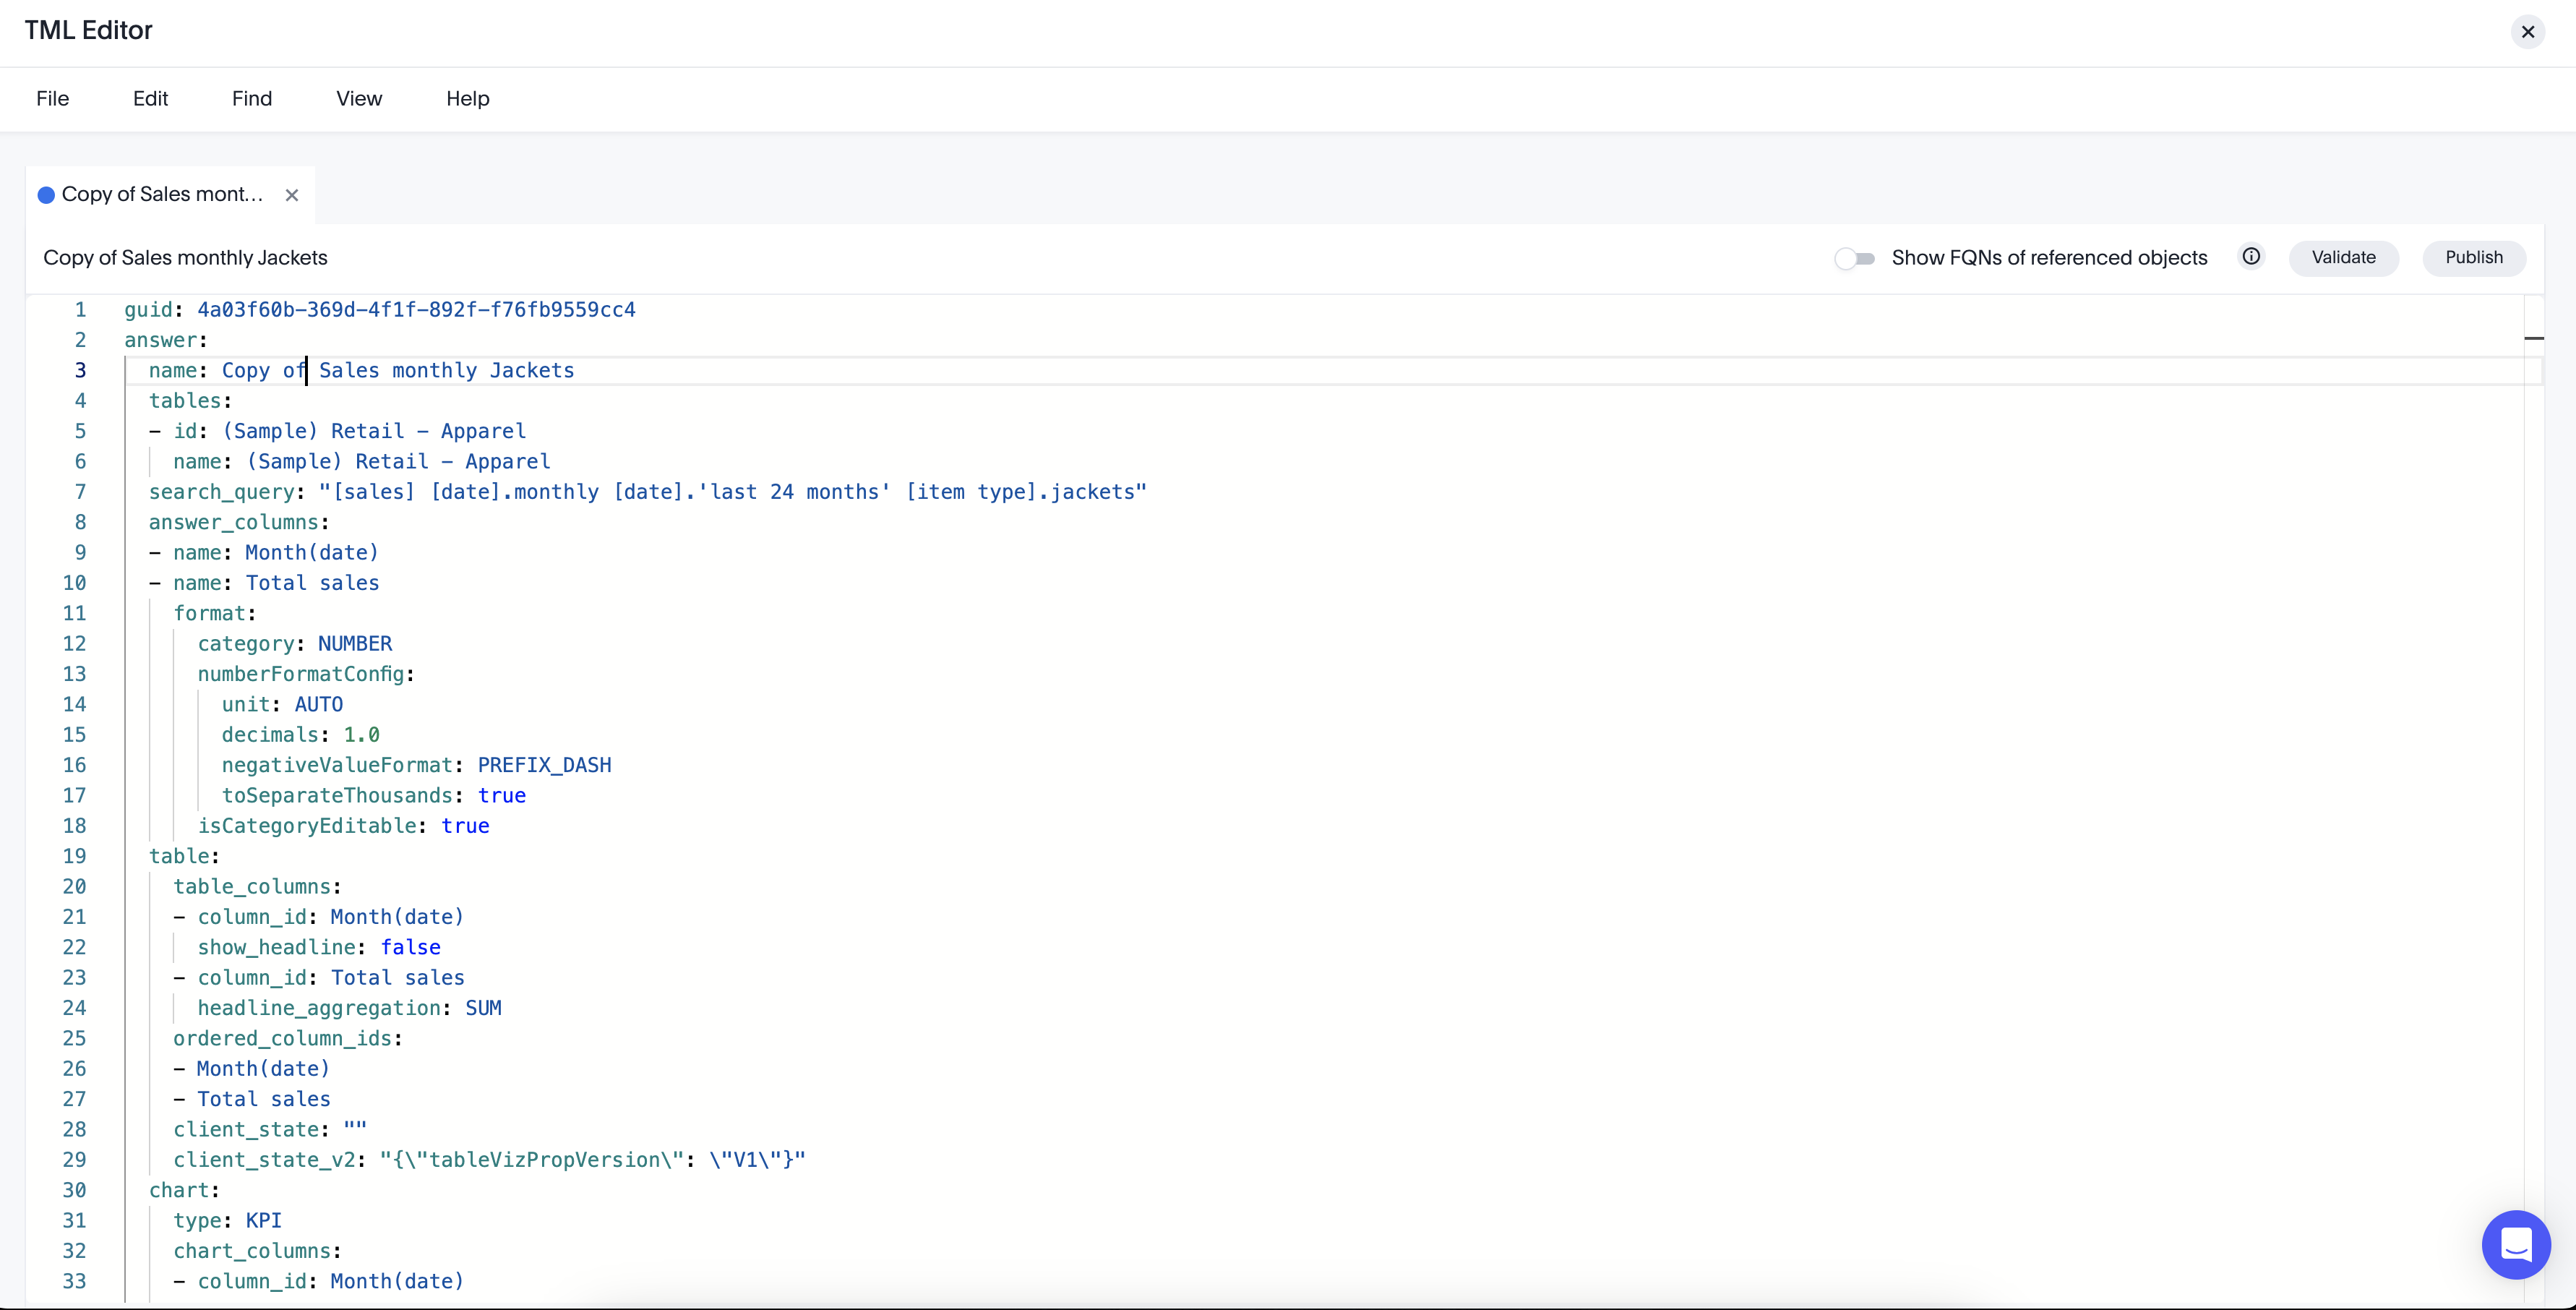2576x1310 pixels.
Task: Click the guid value on line 1
Action: [x=416, y=310]
